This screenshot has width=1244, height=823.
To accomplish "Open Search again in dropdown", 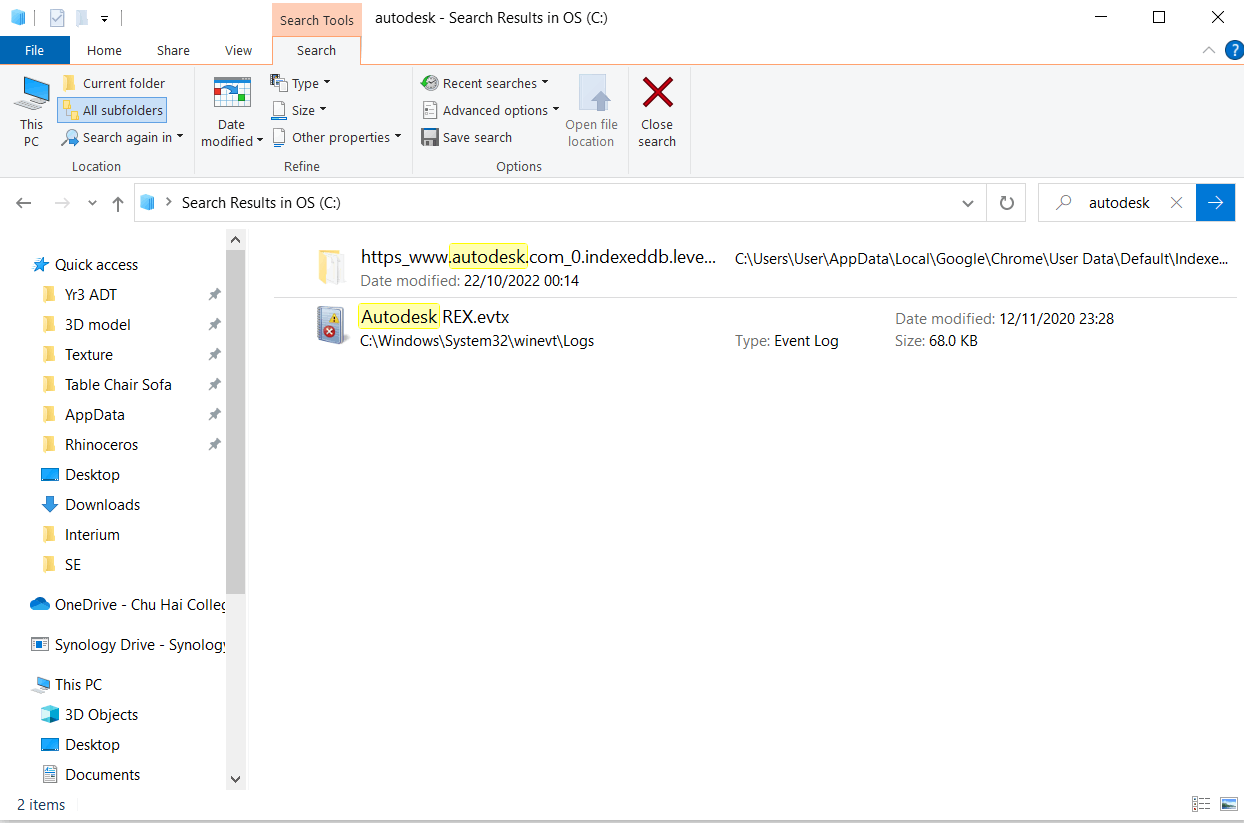I will tap(122, 137).
